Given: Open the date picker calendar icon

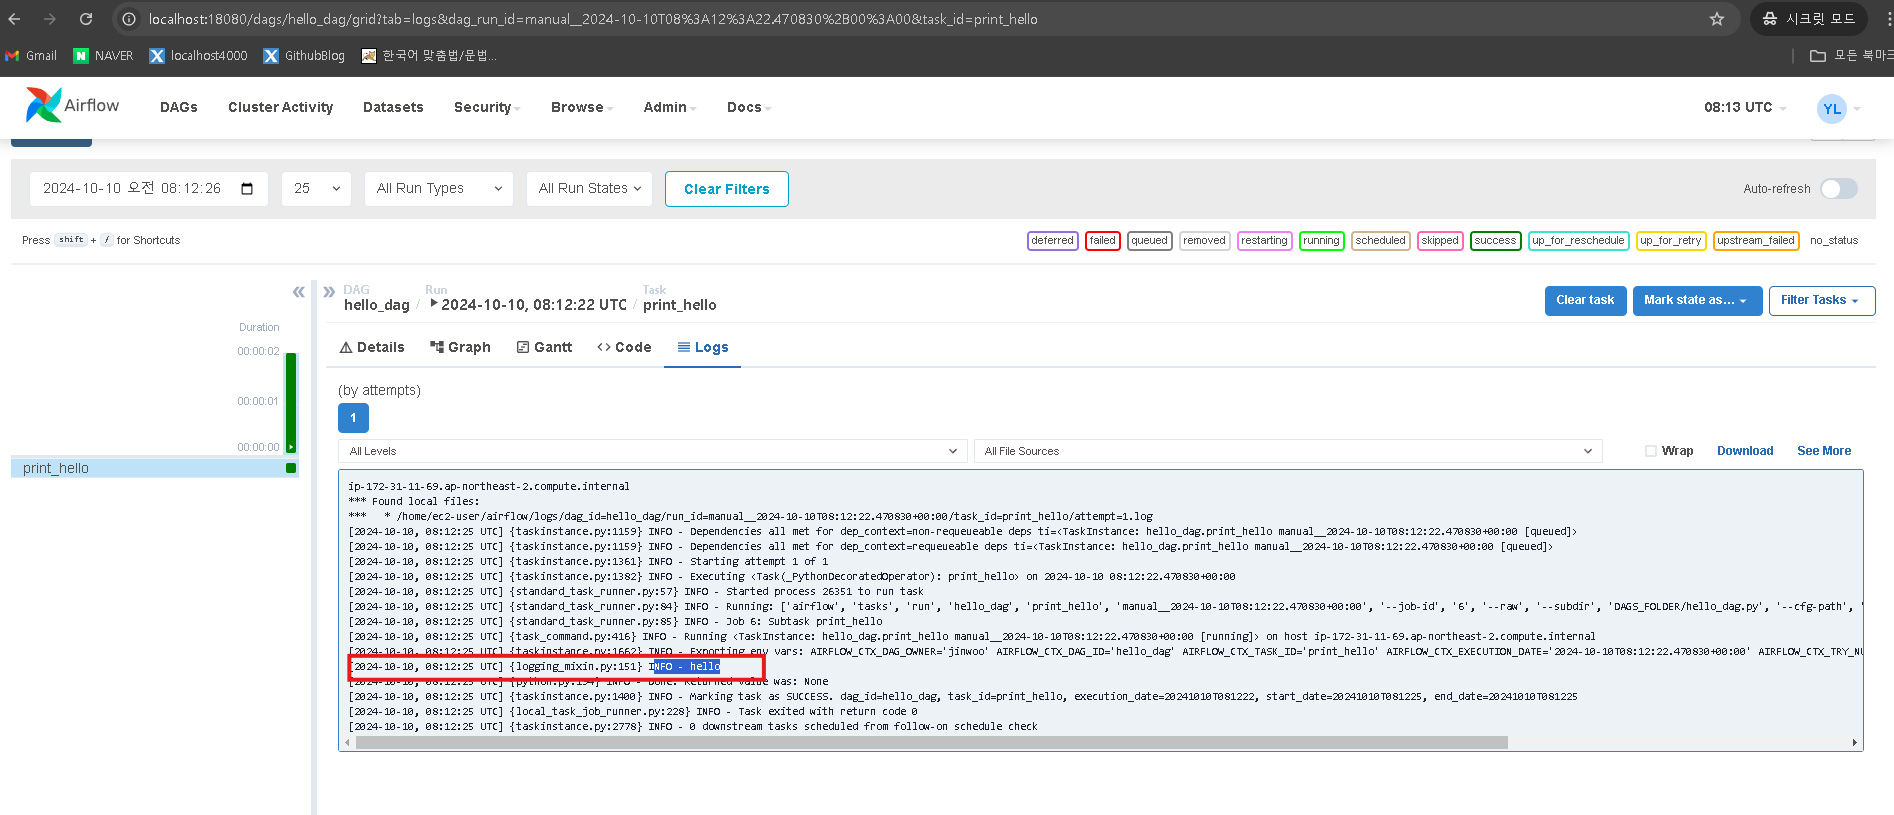Looking at the screenshot, I should 247,189.
